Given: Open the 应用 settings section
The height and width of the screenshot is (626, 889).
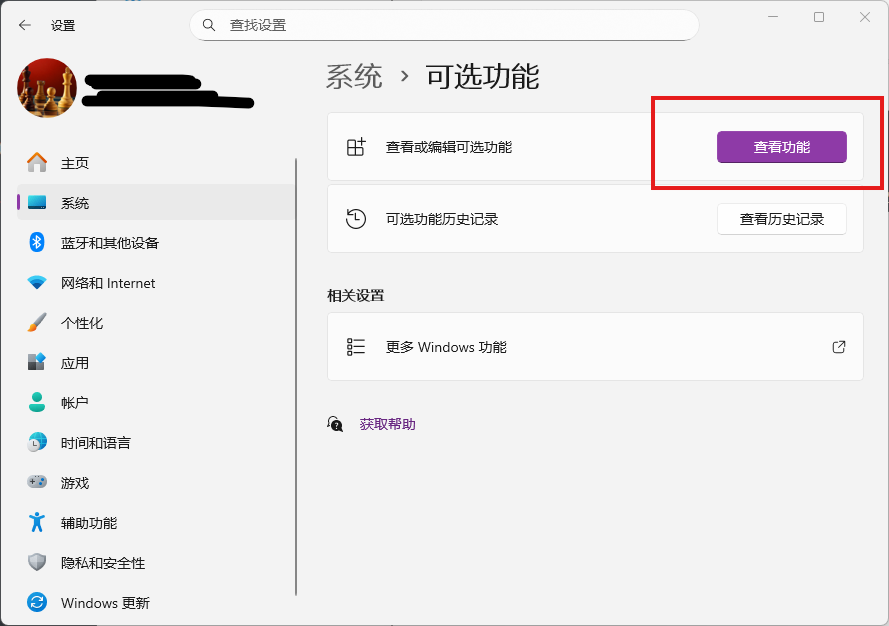Looking at the screenshot, I should [x=75, y=363].
